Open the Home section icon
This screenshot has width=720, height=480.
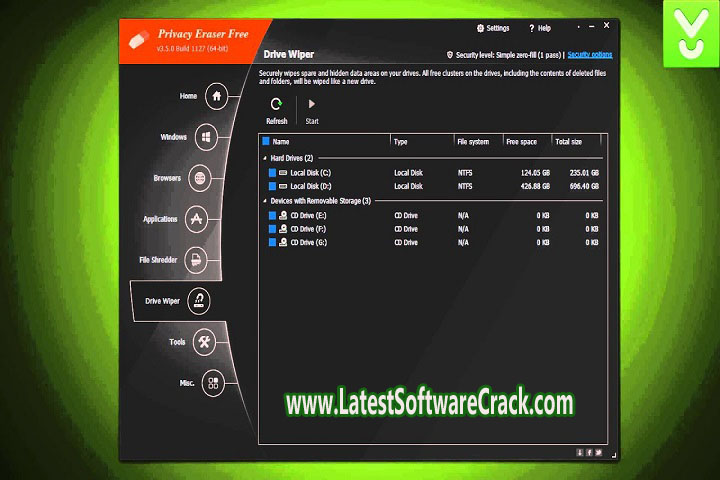tap(216, 96)
